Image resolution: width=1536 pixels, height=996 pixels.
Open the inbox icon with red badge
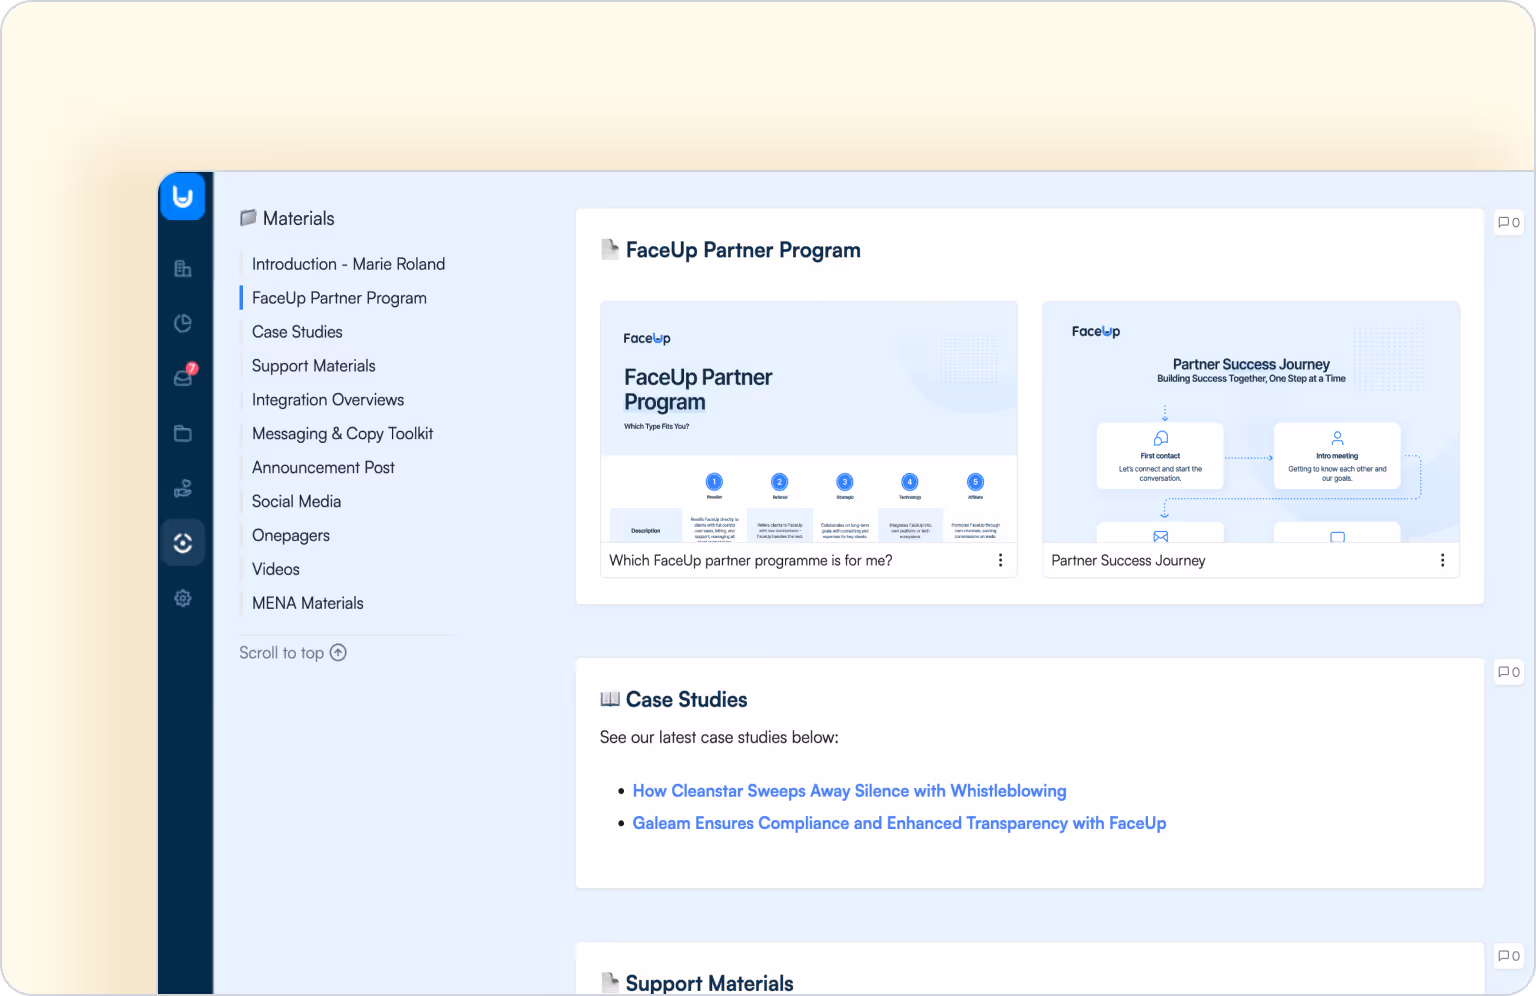click(x=184, y=376)
